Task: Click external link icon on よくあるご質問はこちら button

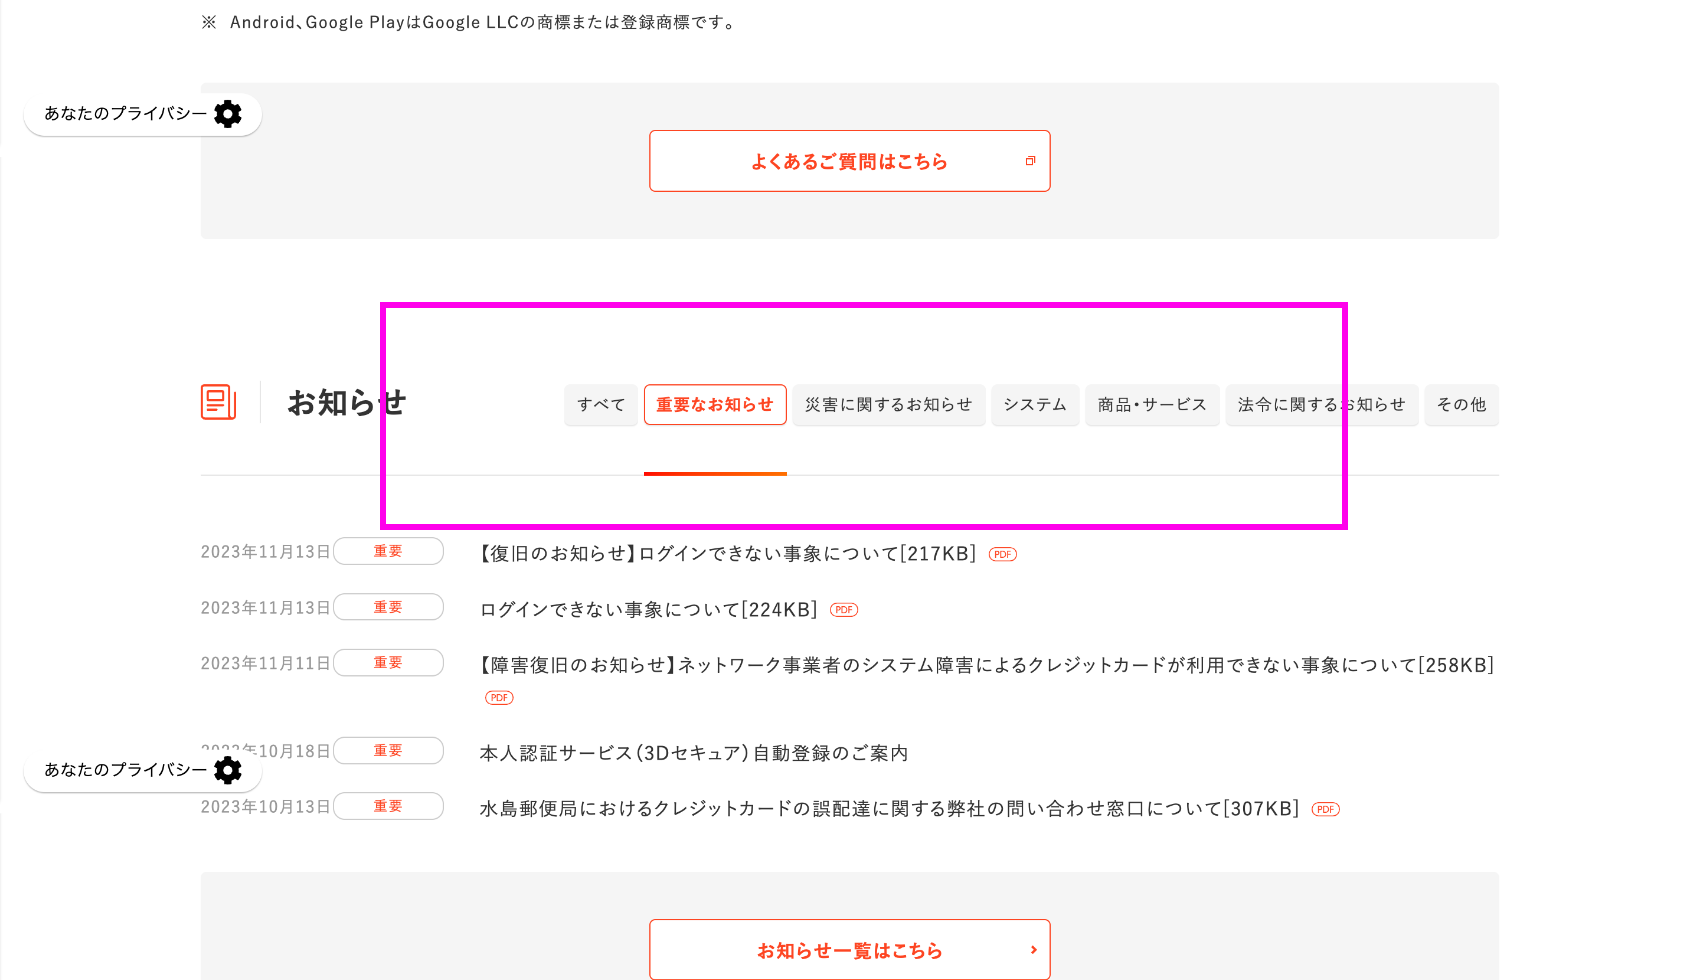Action: click(1030, 161)
